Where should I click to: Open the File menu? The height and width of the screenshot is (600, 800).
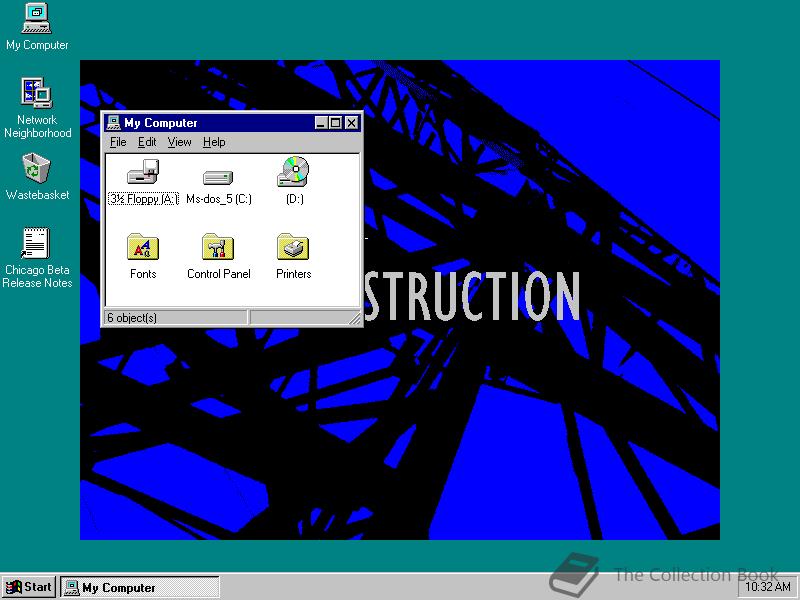click(118, 142)
